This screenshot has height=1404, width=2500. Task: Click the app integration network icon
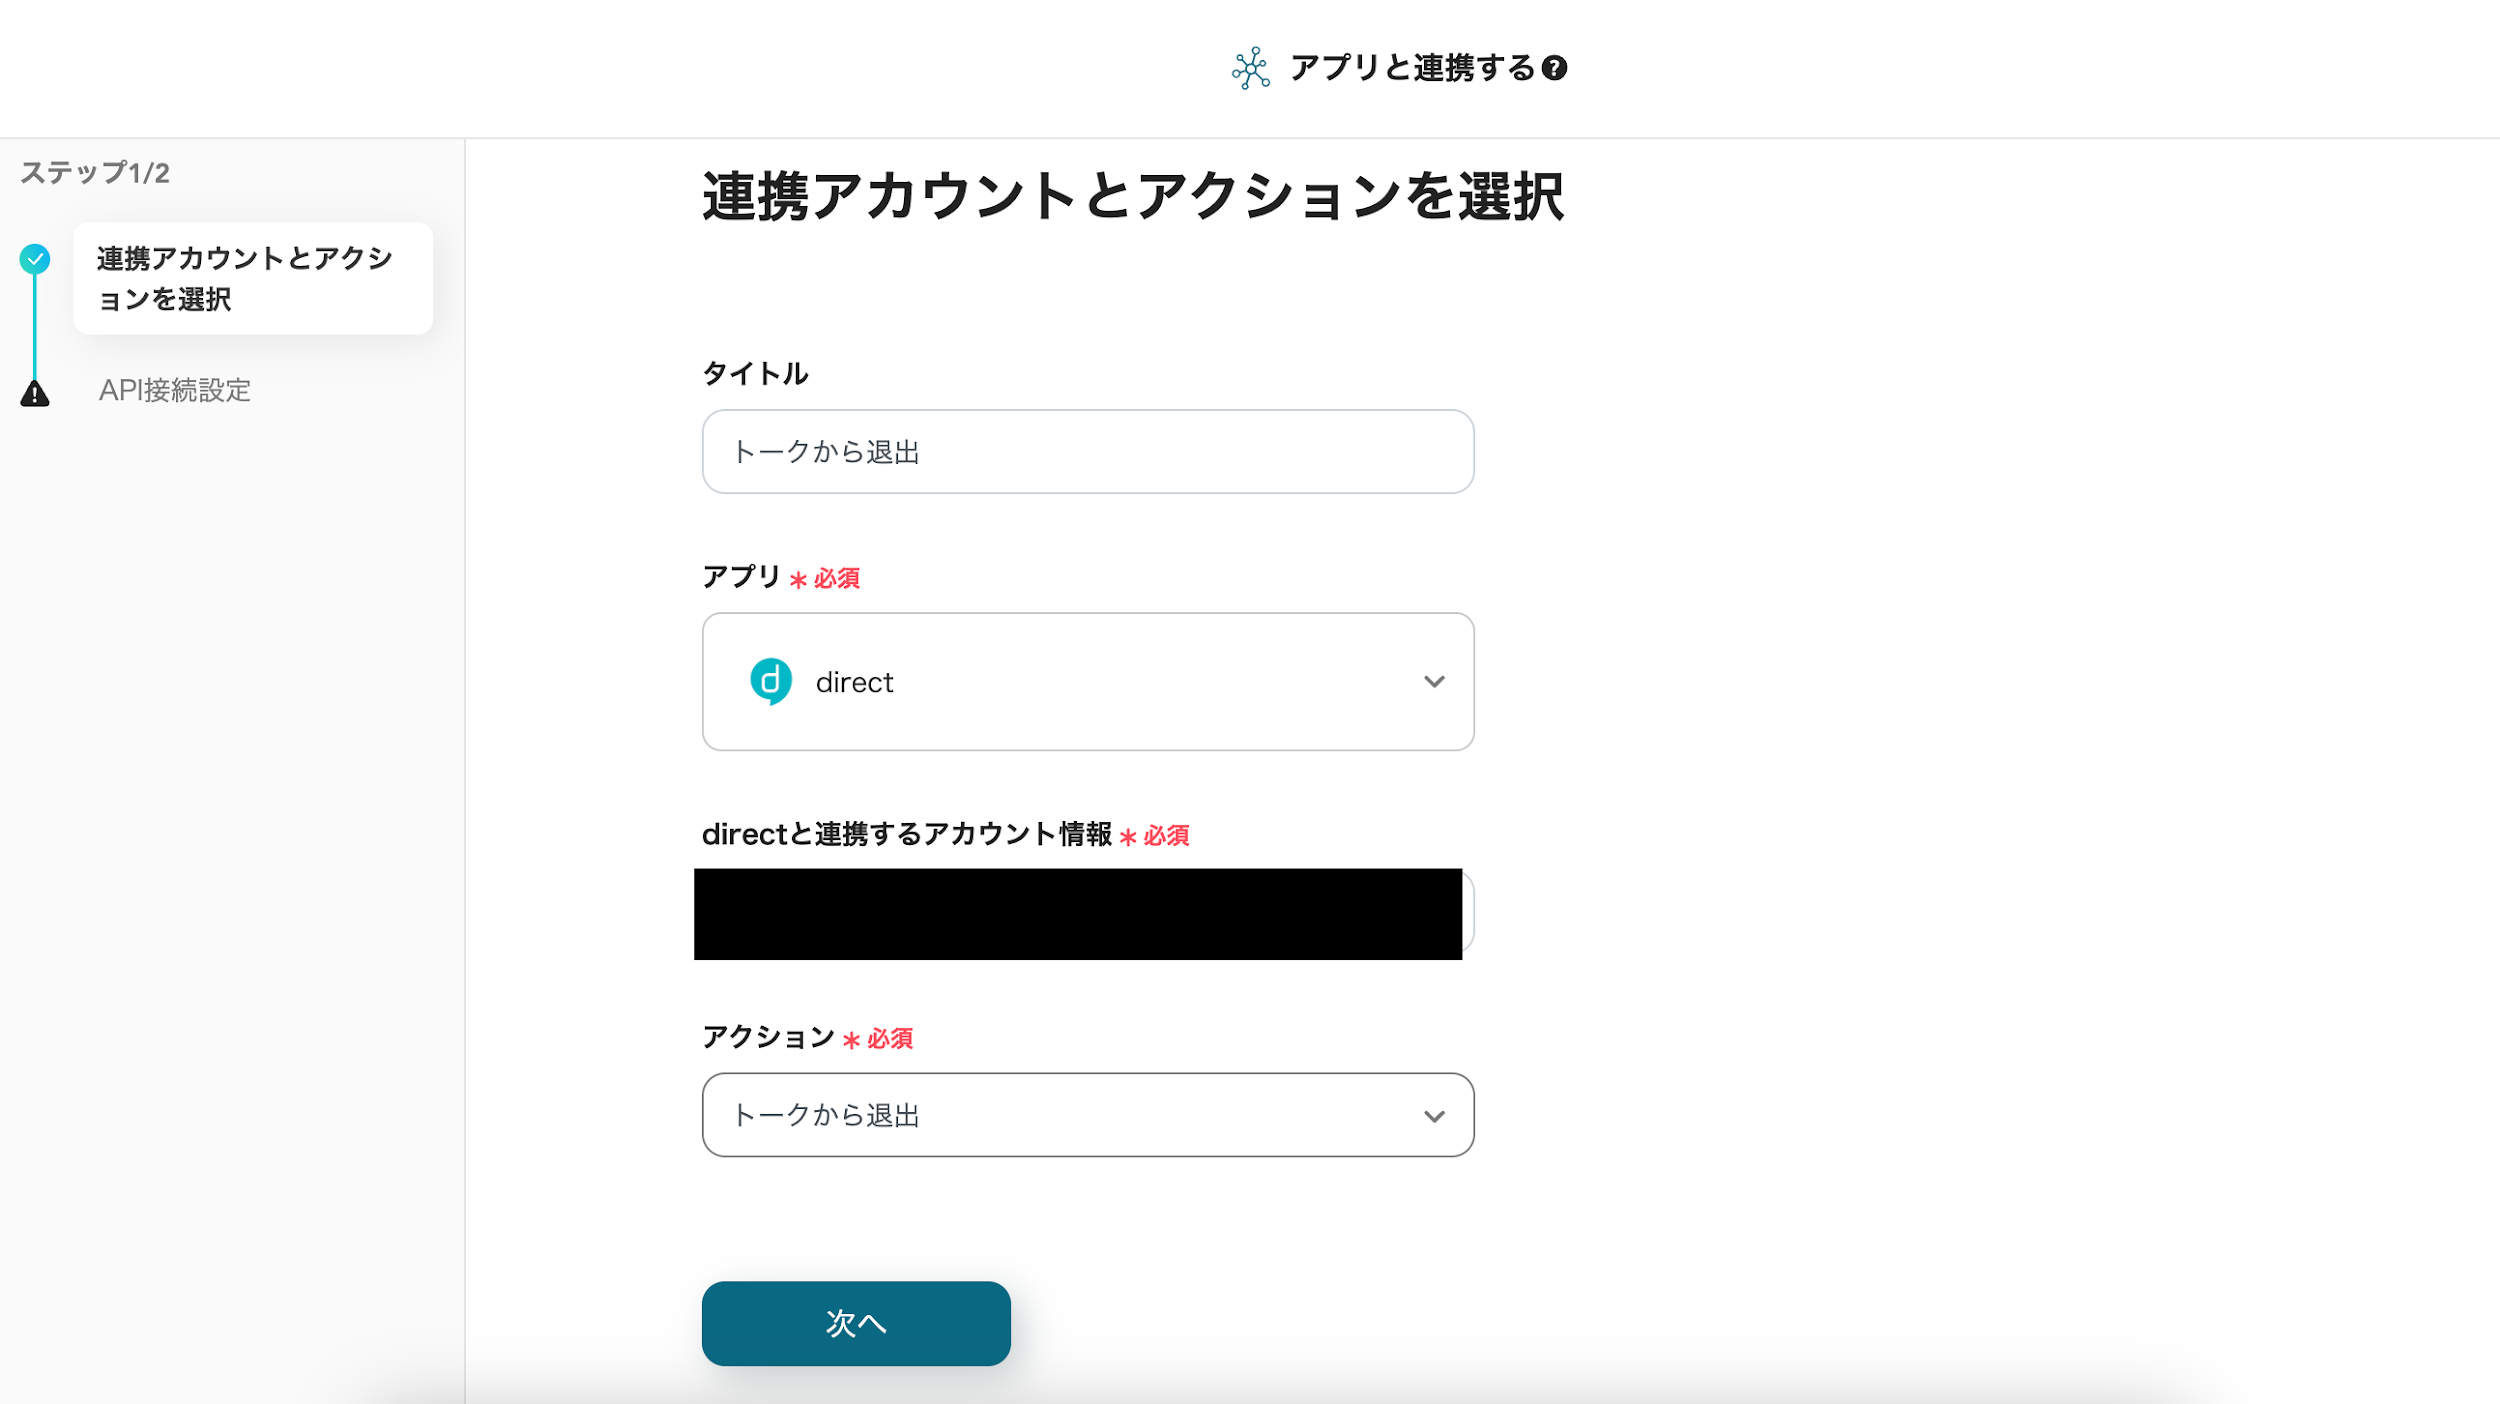[x=1251, y=68]
